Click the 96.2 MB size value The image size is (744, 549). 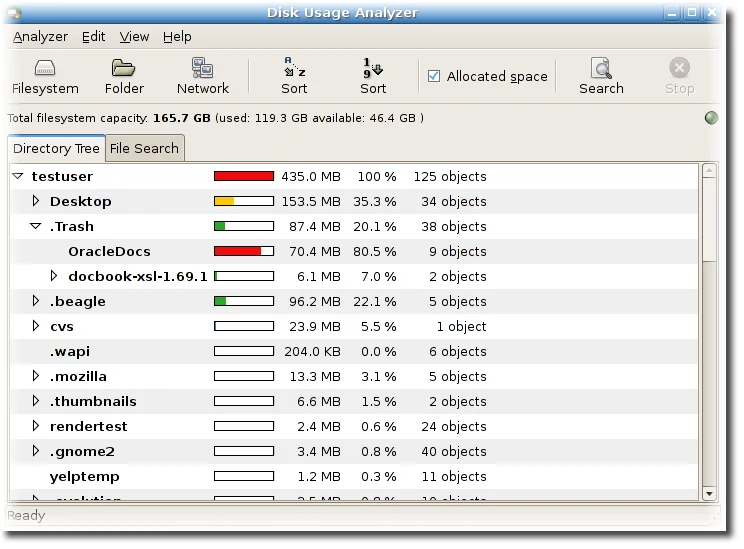[x=315, y=302]
